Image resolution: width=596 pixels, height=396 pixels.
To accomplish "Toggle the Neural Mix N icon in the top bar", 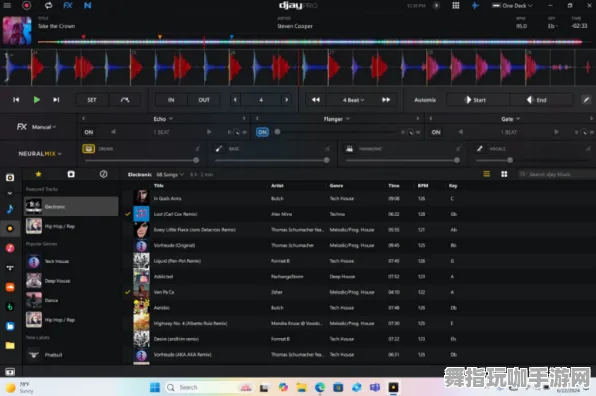I will tap(87, 5).
